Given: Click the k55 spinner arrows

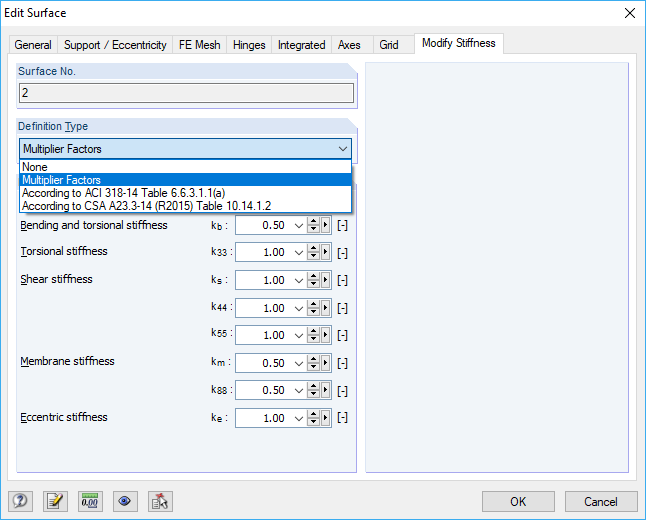Looking at the screenshot, I should (x=314, y=335).
